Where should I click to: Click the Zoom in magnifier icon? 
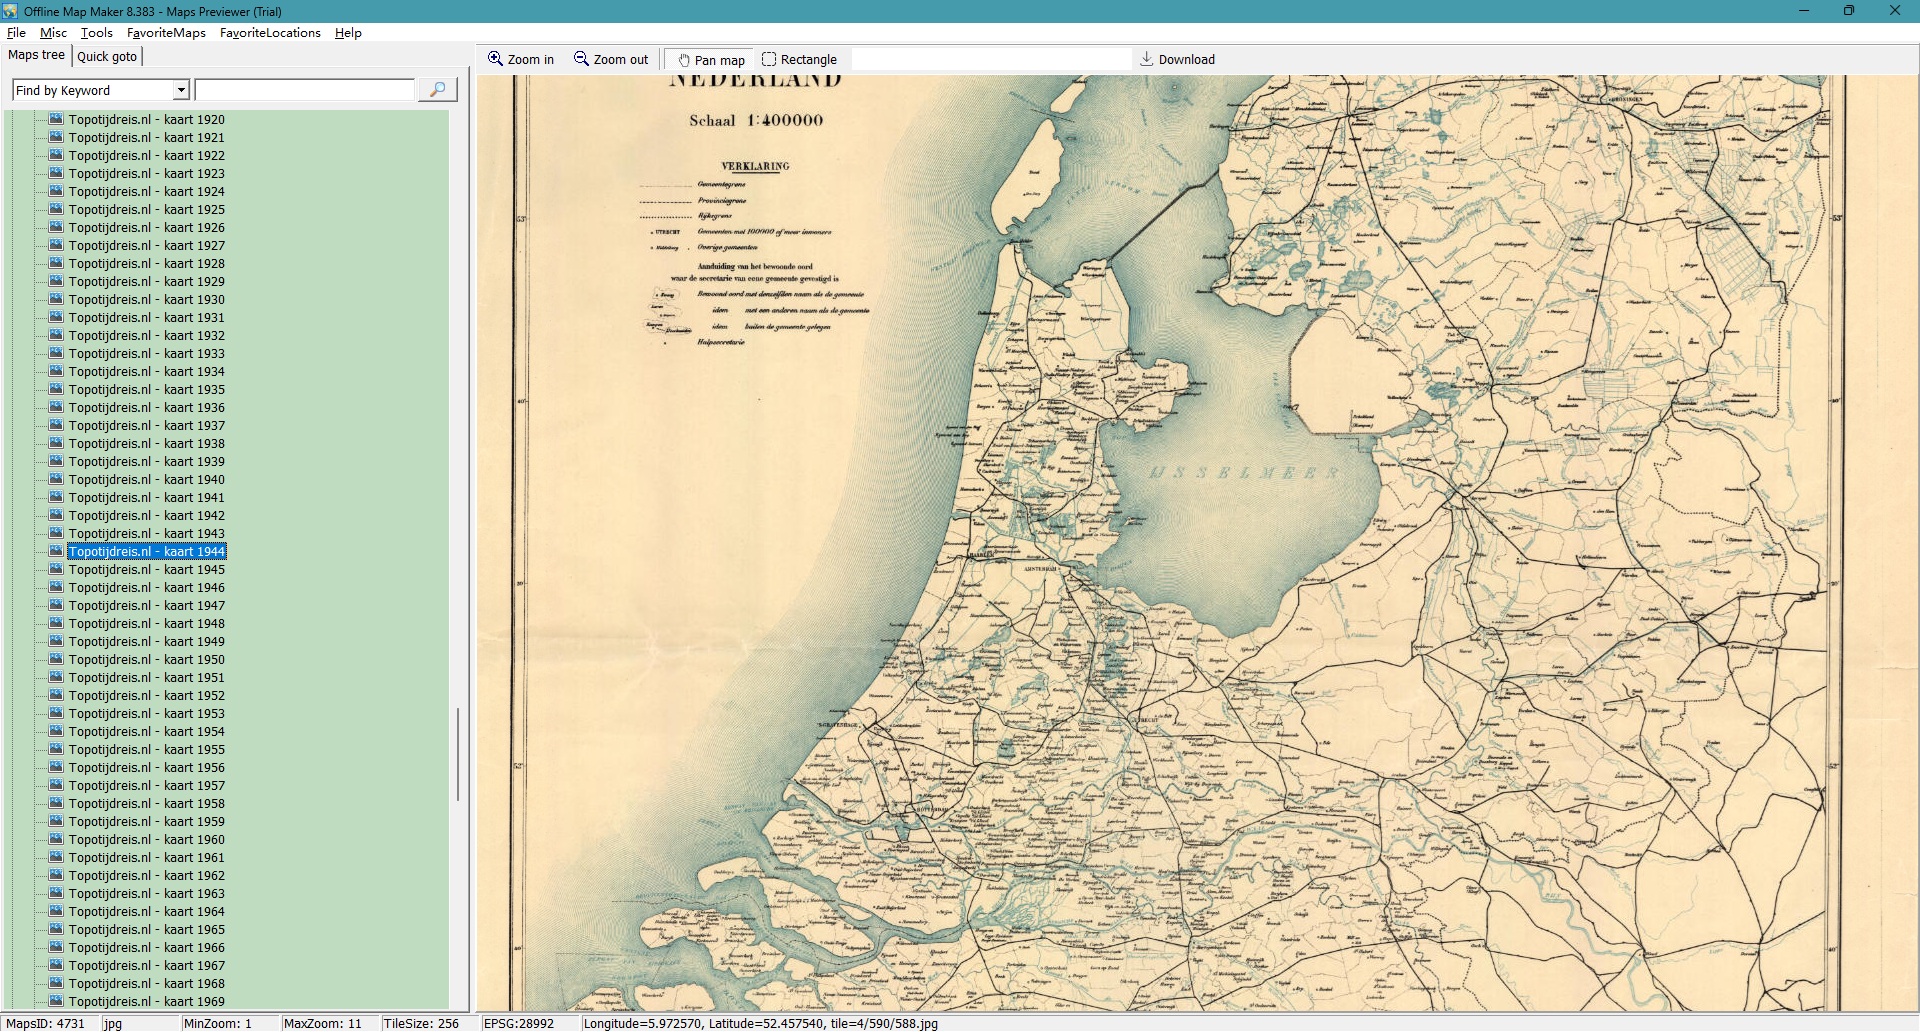point(495,59)
